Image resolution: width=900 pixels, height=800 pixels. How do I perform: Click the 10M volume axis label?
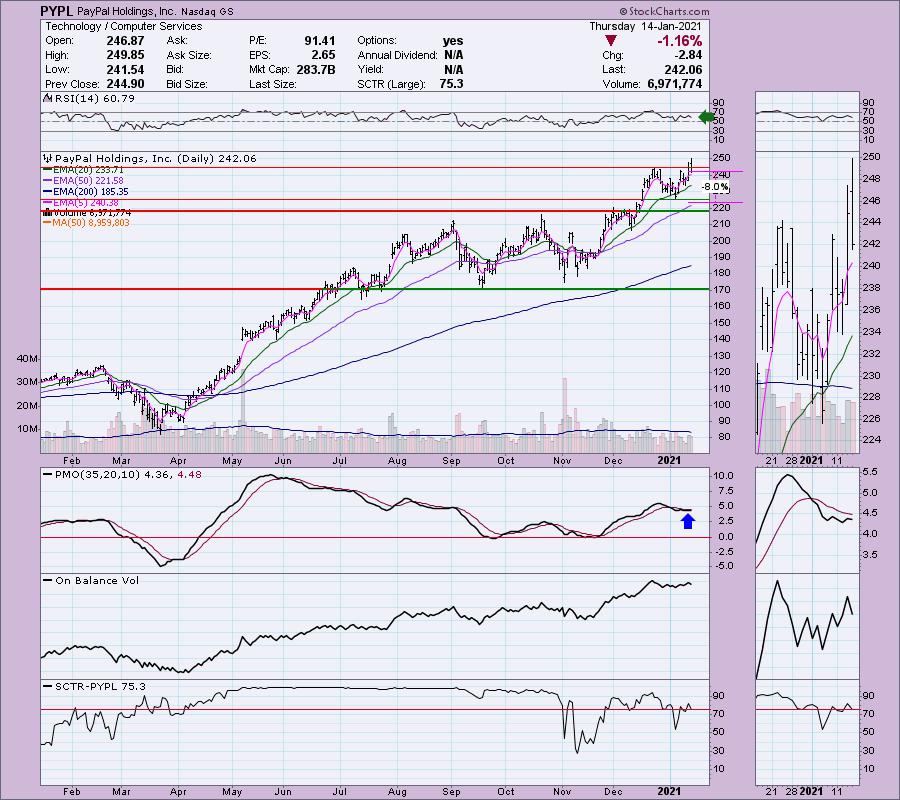pos(28,429)
